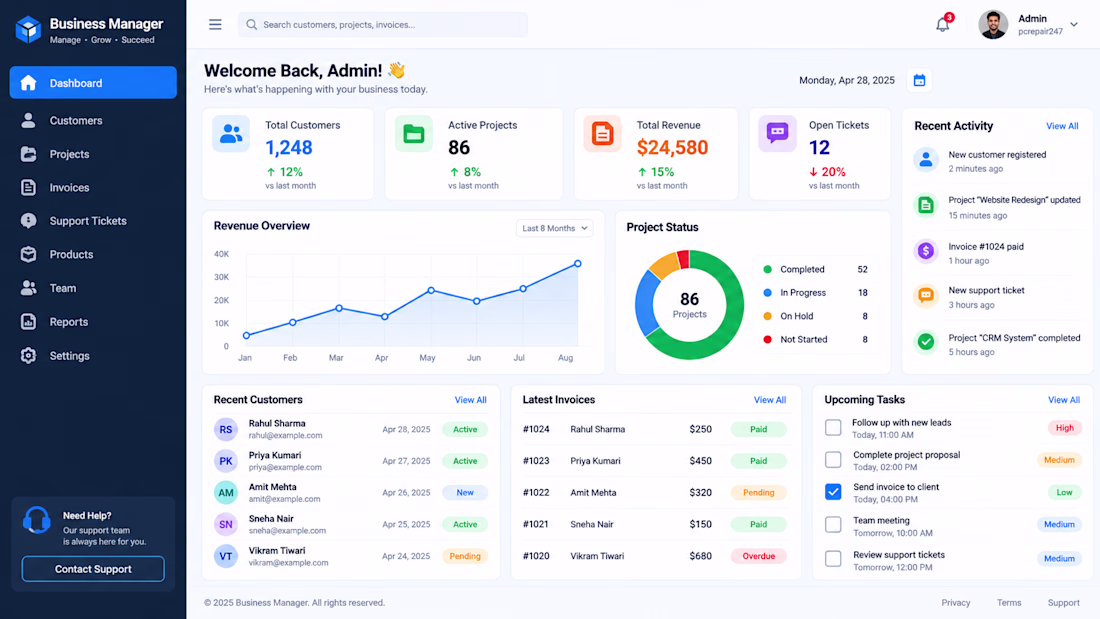Open the Privacy footer link
This screenshot has height=619, width=1100.
955,603
